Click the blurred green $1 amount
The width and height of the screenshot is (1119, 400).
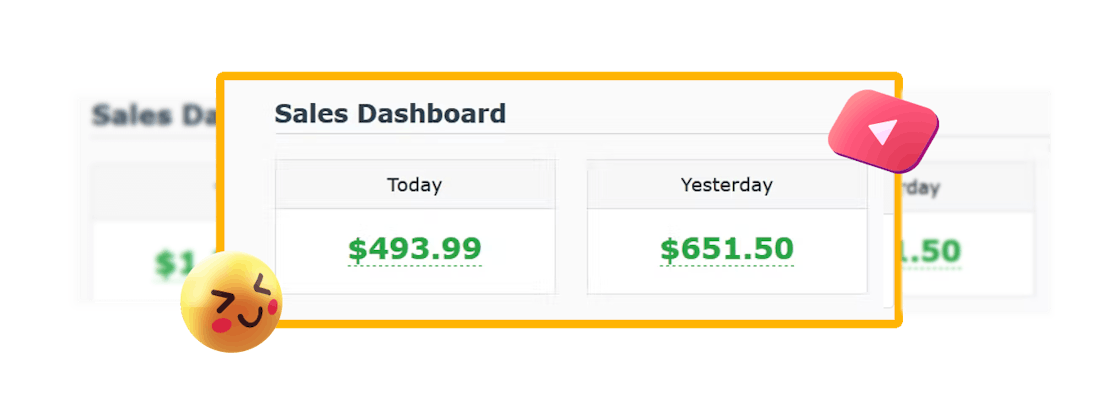tap(173, 263)
